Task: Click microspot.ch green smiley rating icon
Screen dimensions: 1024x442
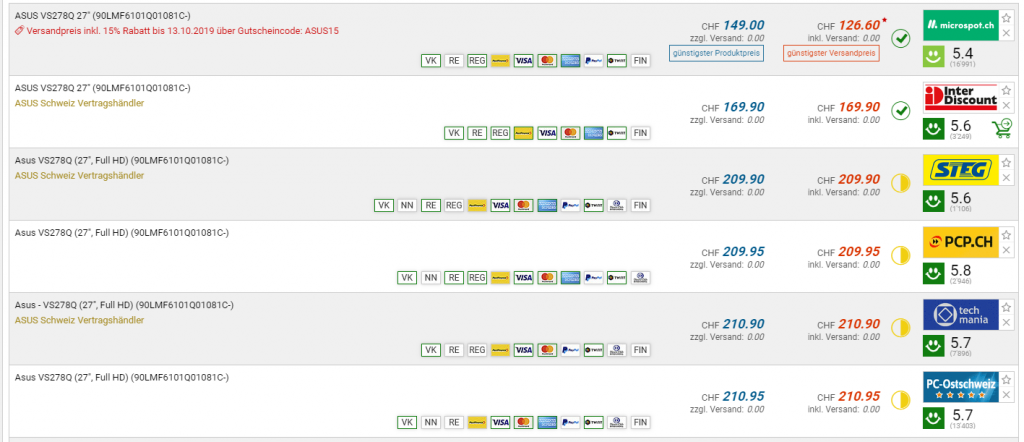Action: click(933, 54)
